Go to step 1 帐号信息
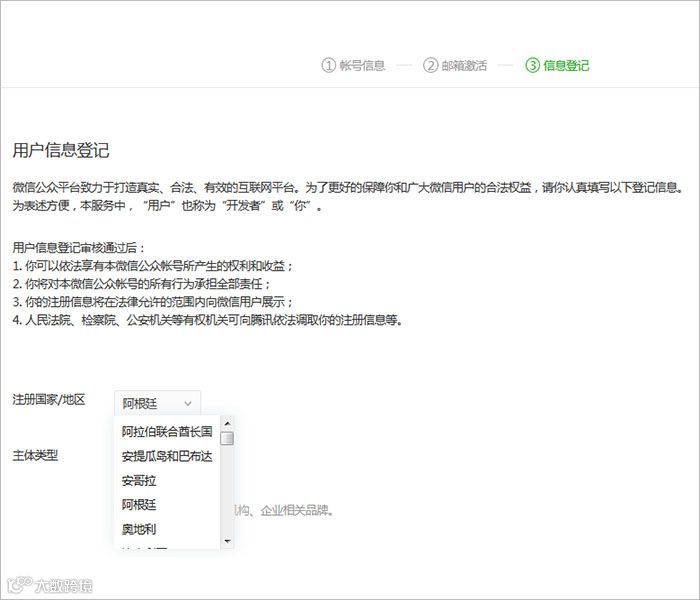The width and height of the screenshot is (700, 600). (353, 66)
